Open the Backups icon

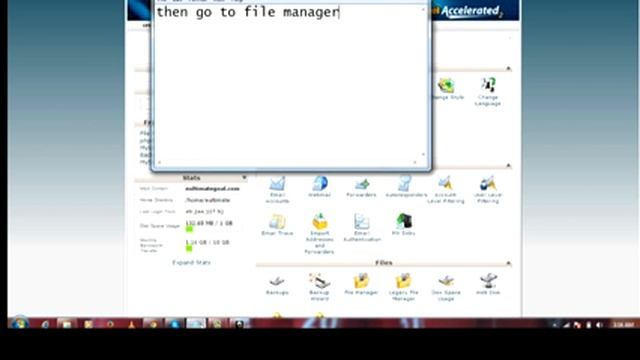[277, 281]
